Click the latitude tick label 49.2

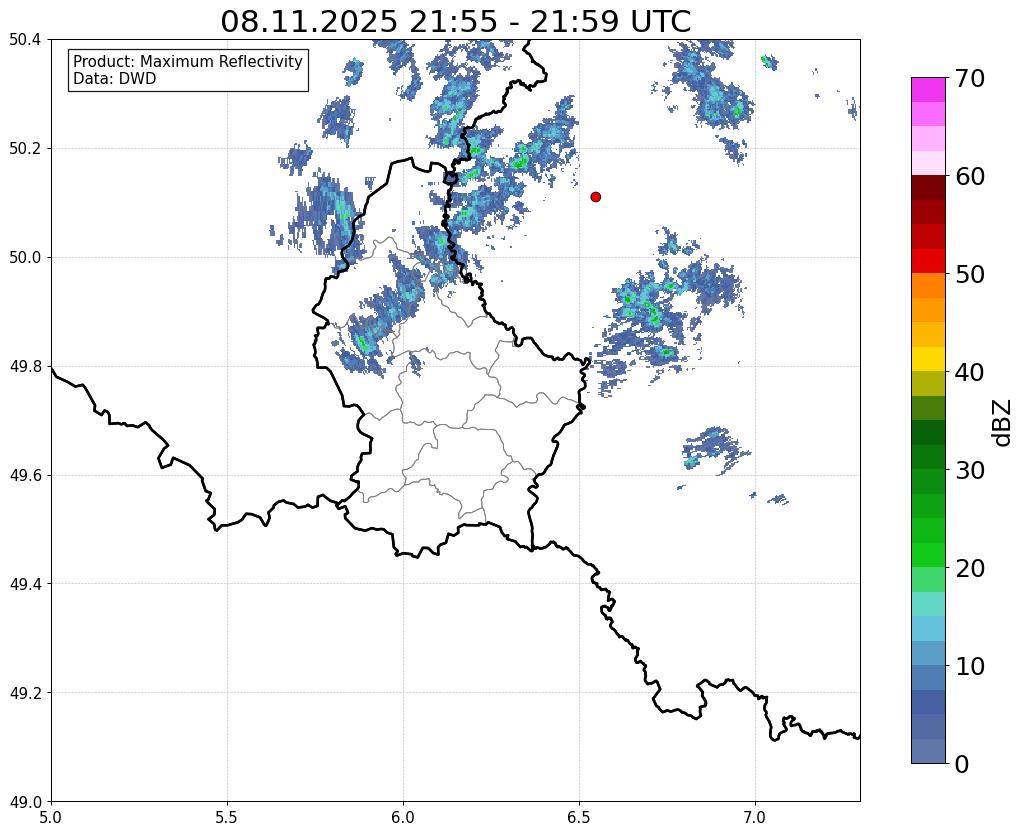pyautogui.click(x=25, y=693)
